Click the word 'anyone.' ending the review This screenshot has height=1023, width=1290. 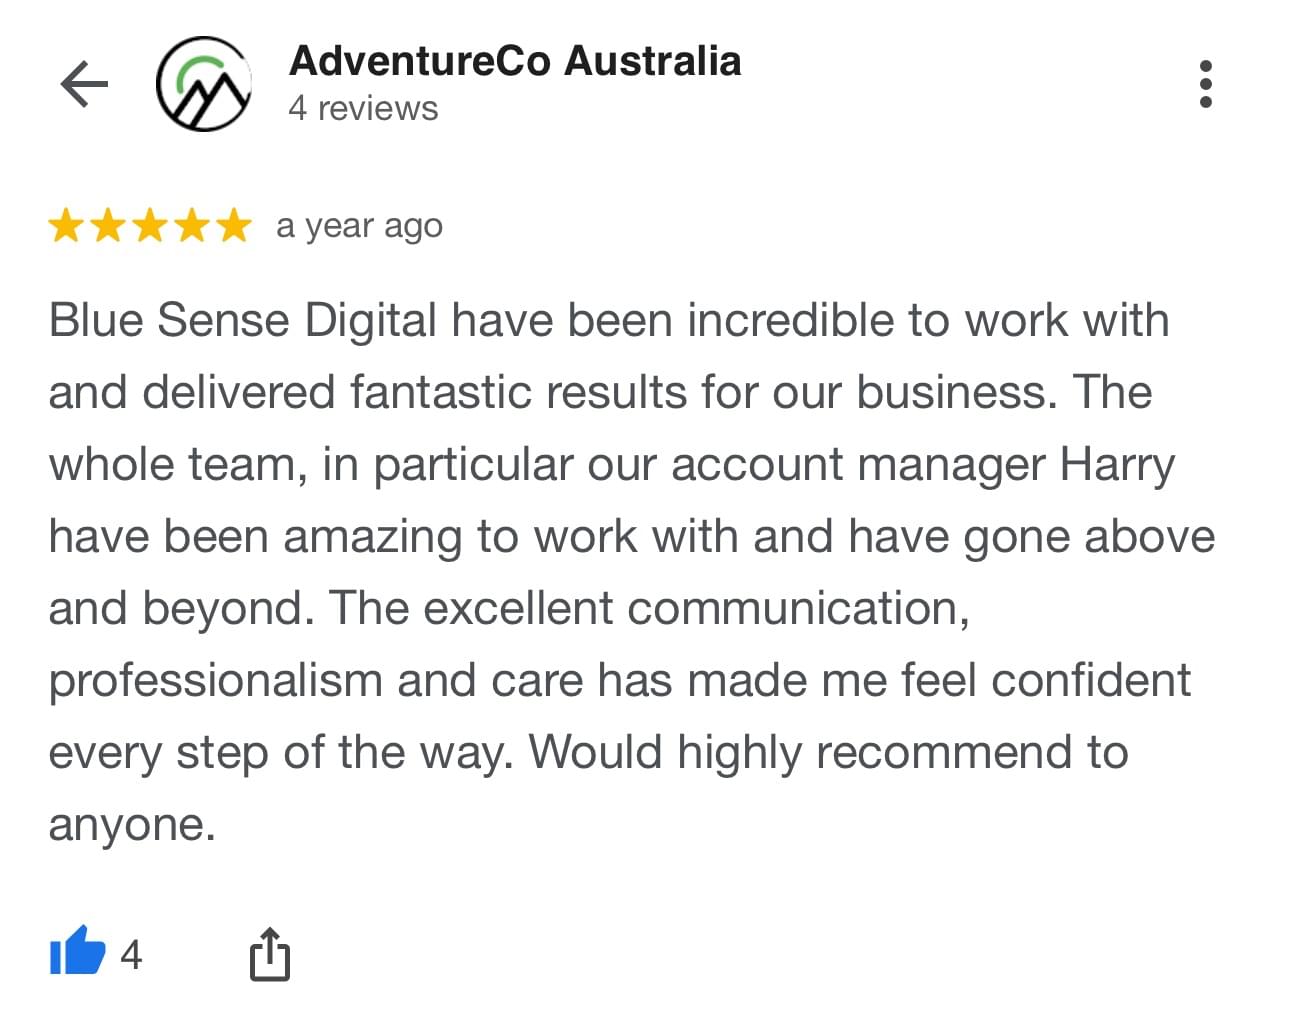click(x=132, y=825)
